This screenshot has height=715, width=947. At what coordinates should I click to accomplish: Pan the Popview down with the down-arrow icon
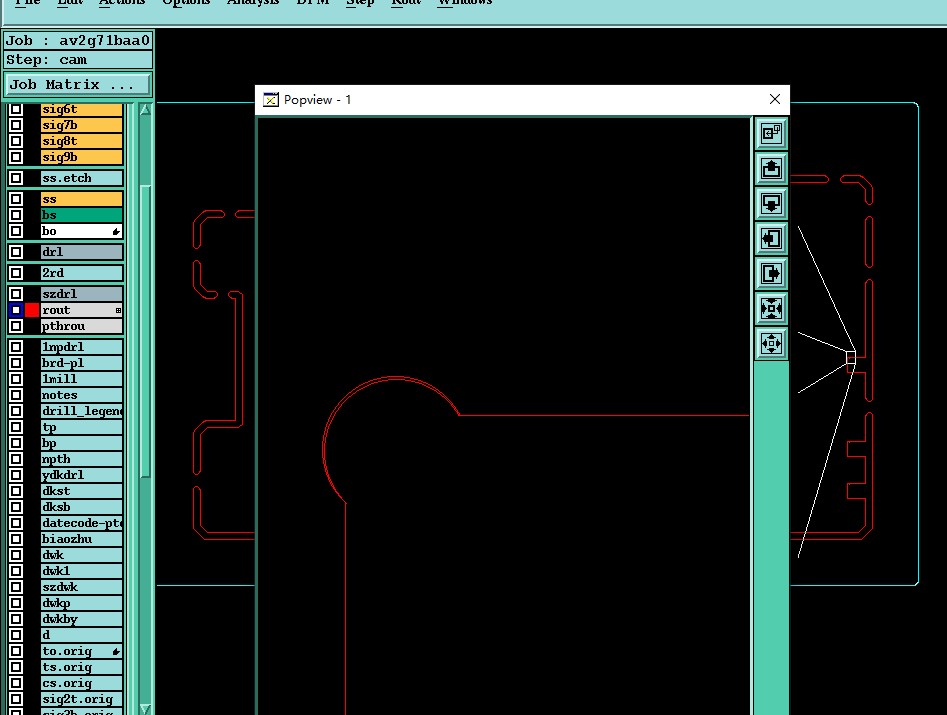tap(771, 203)
